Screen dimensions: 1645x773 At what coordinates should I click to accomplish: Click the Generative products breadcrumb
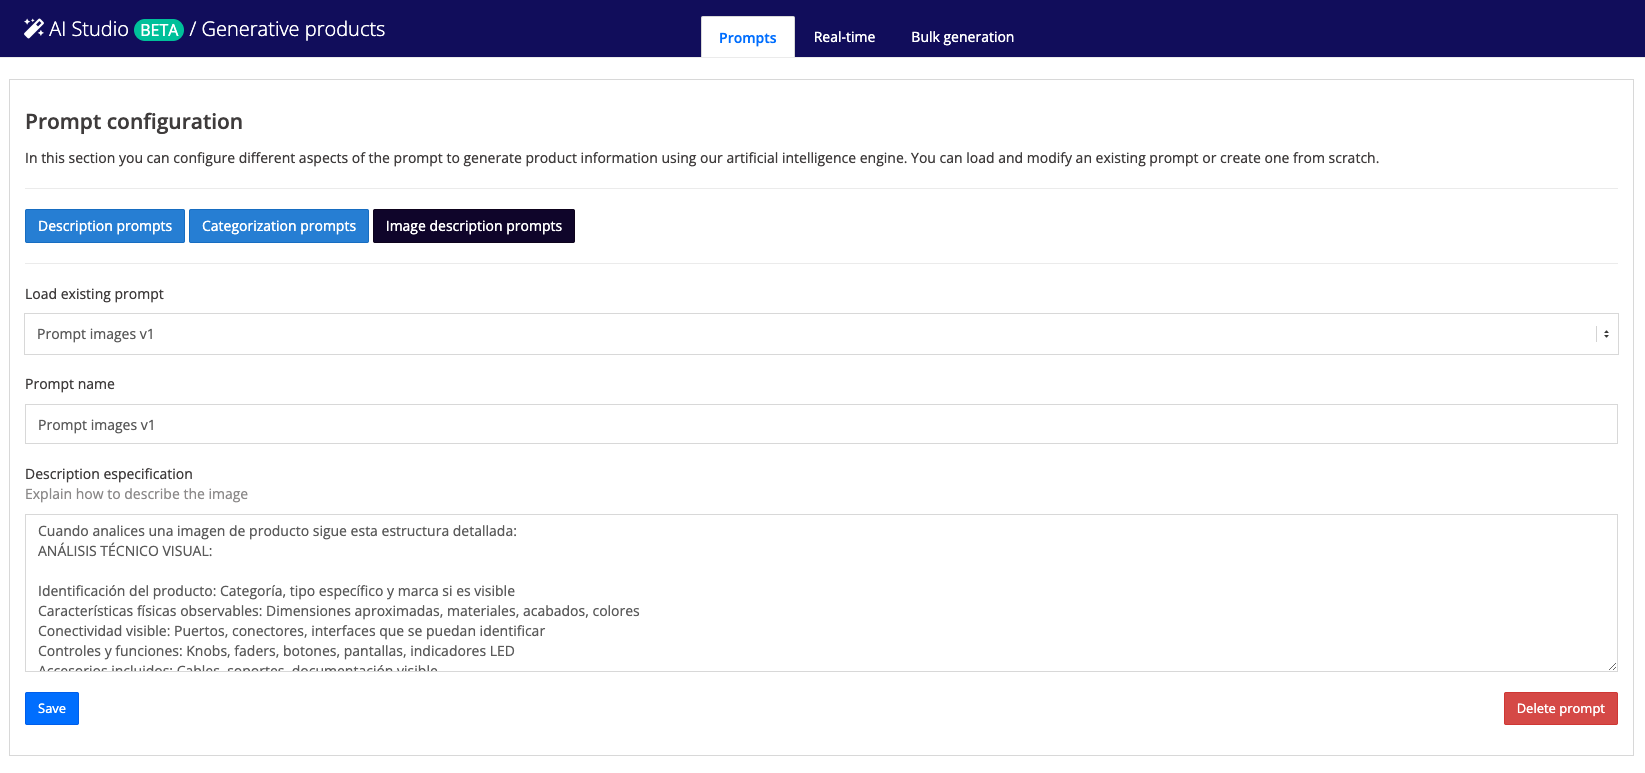click(x=293, y=29)
